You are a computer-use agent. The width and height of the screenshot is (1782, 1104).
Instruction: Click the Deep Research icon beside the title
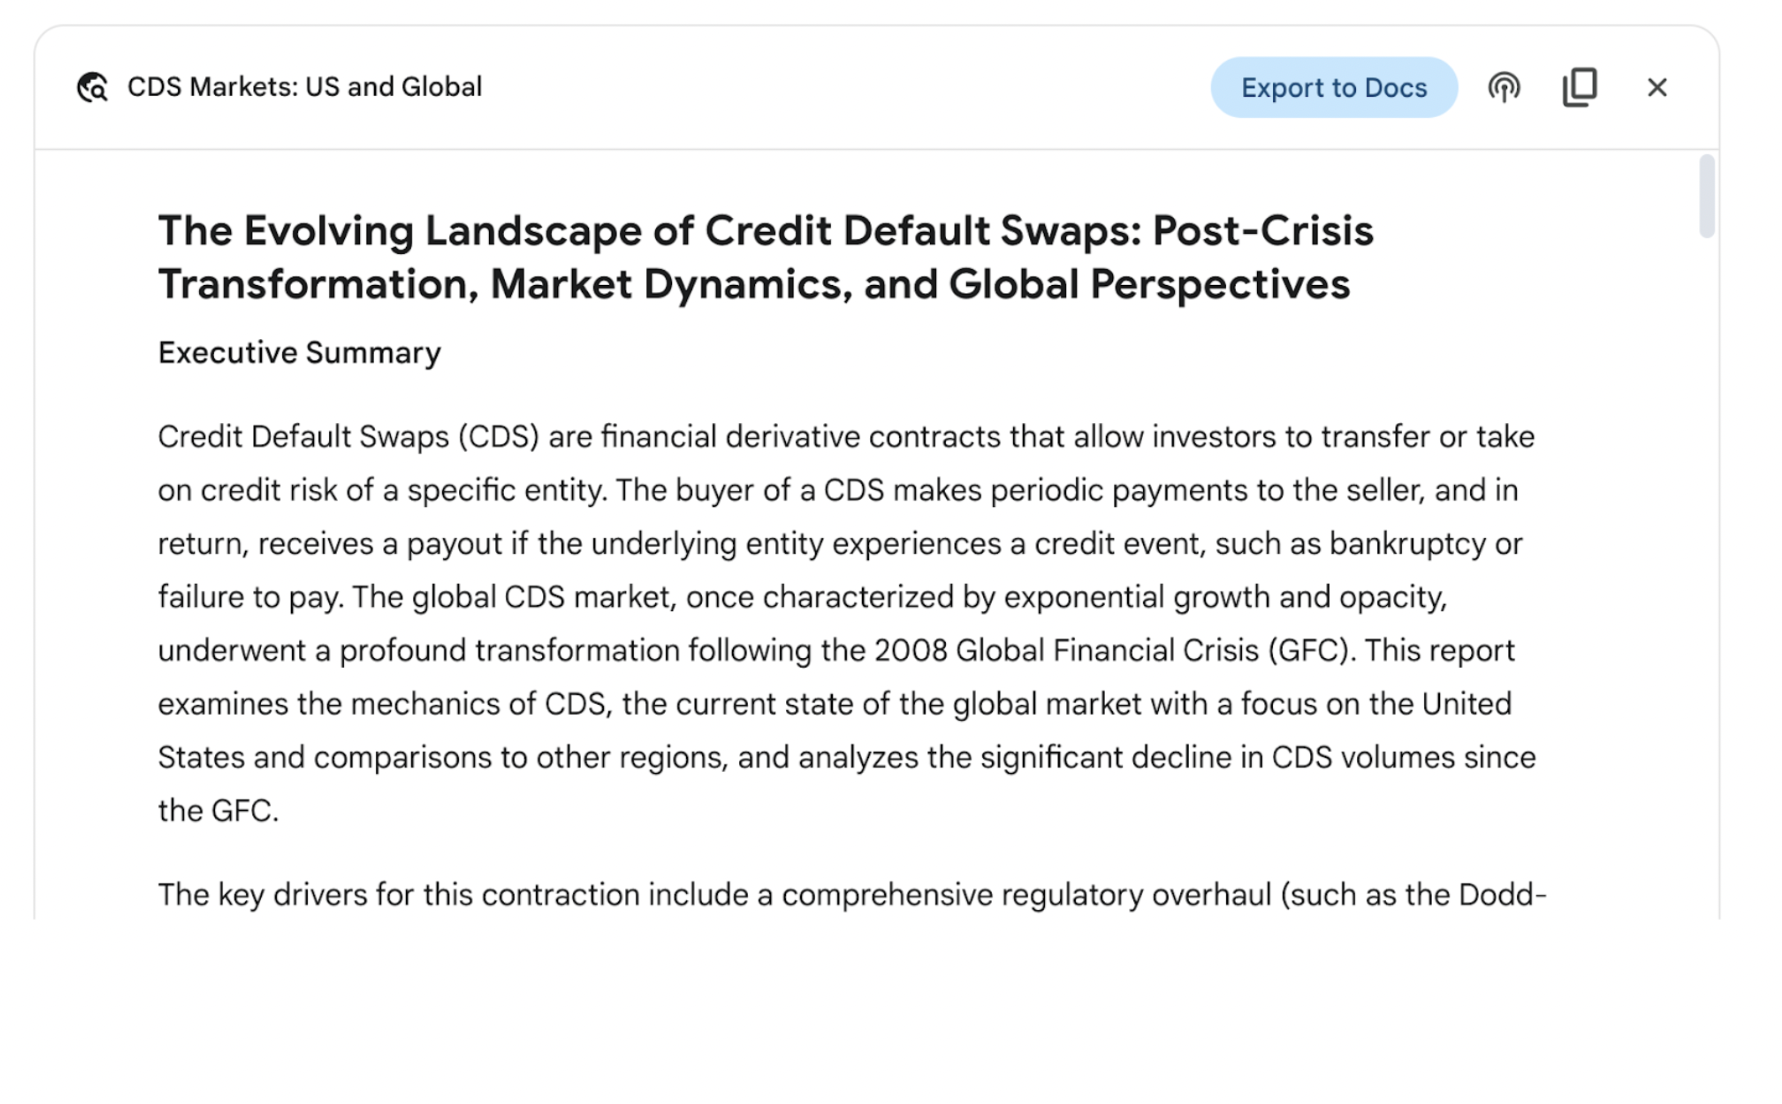coord(92,87)
